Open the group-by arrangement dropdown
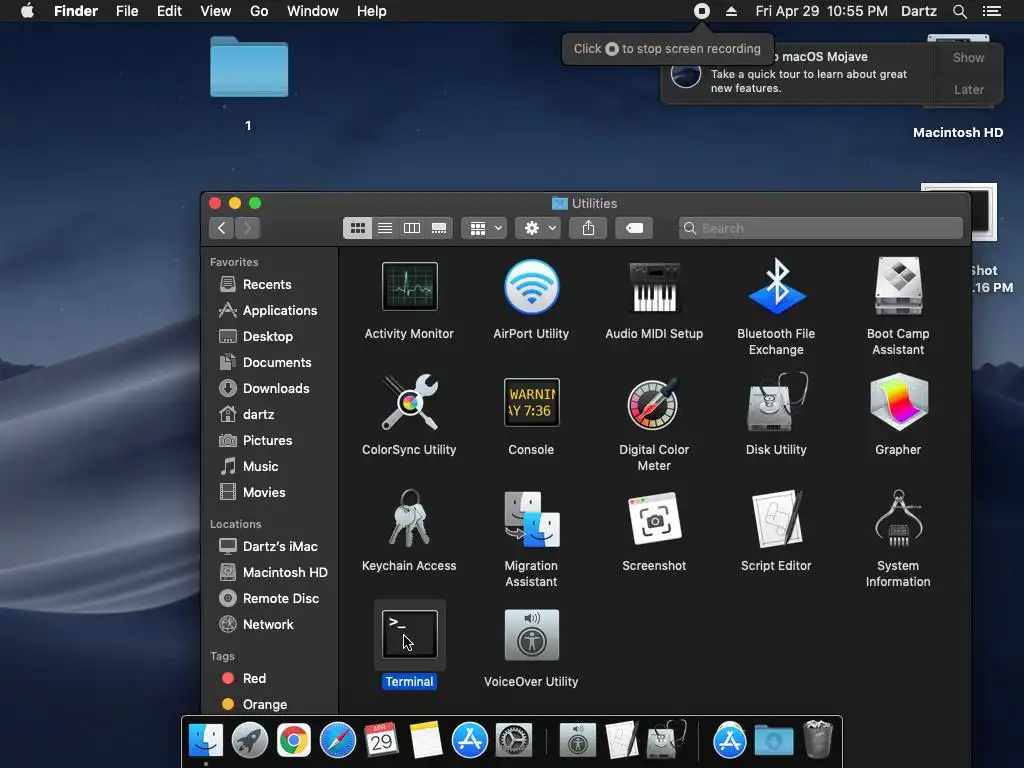 coord(484,228)
